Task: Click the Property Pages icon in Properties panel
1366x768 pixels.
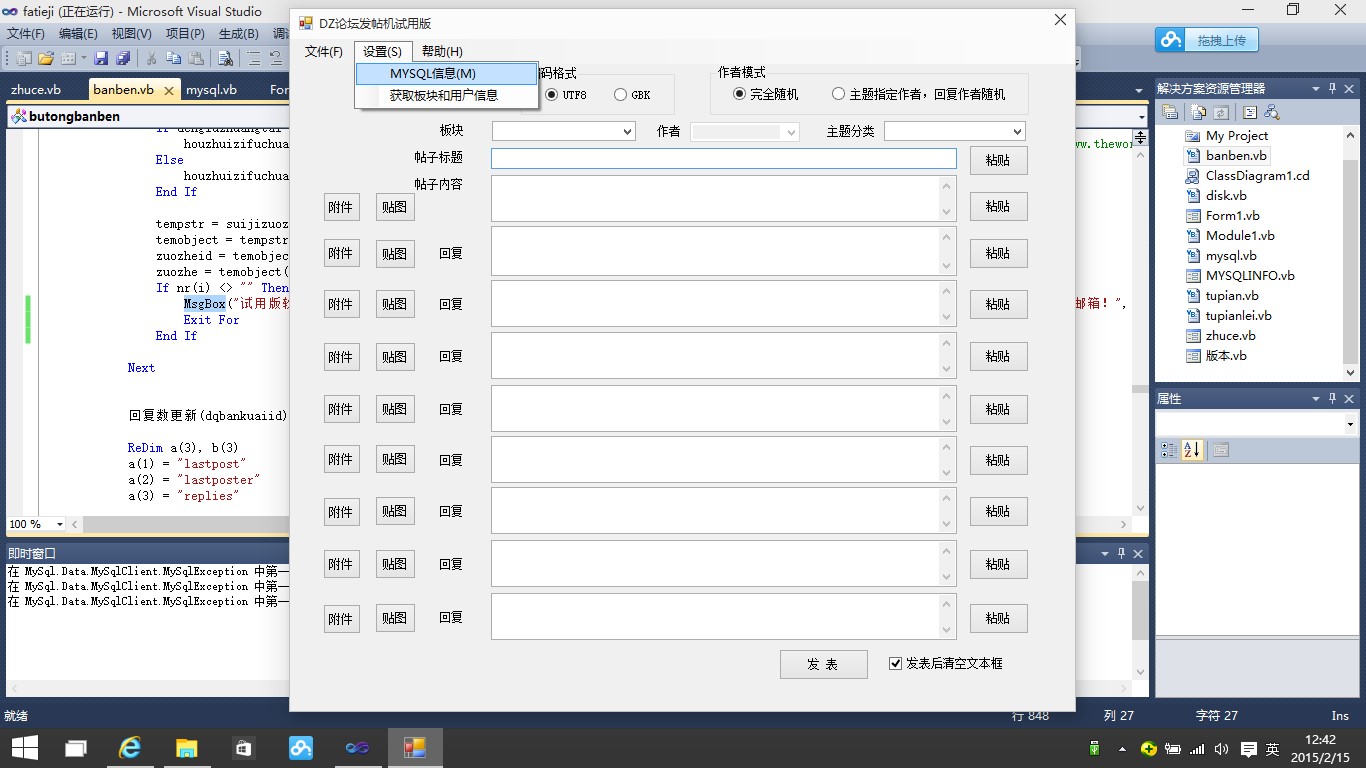Action: tap(1221, 450)
